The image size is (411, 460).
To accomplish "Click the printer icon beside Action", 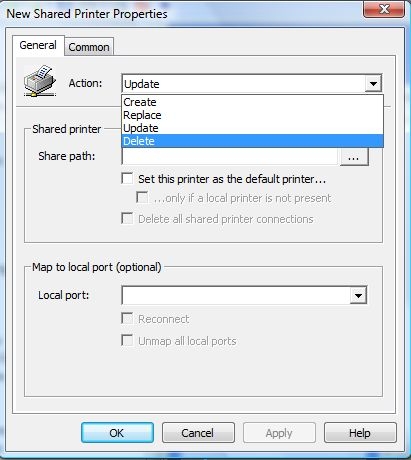I will pyautogui.click(x=40, y=81).
